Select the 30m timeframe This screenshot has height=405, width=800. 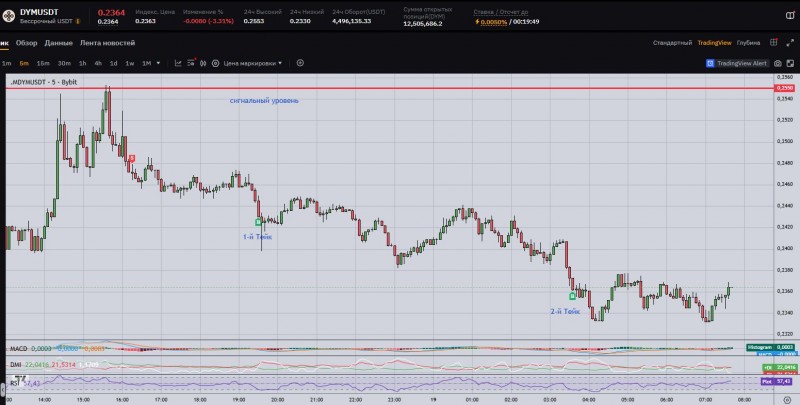[x=64, y=63]
